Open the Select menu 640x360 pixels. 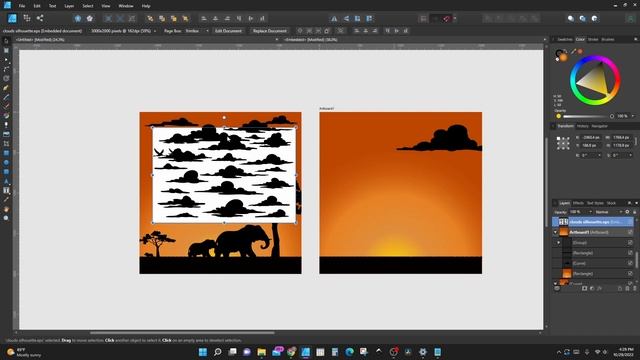(x=88, y=6)
